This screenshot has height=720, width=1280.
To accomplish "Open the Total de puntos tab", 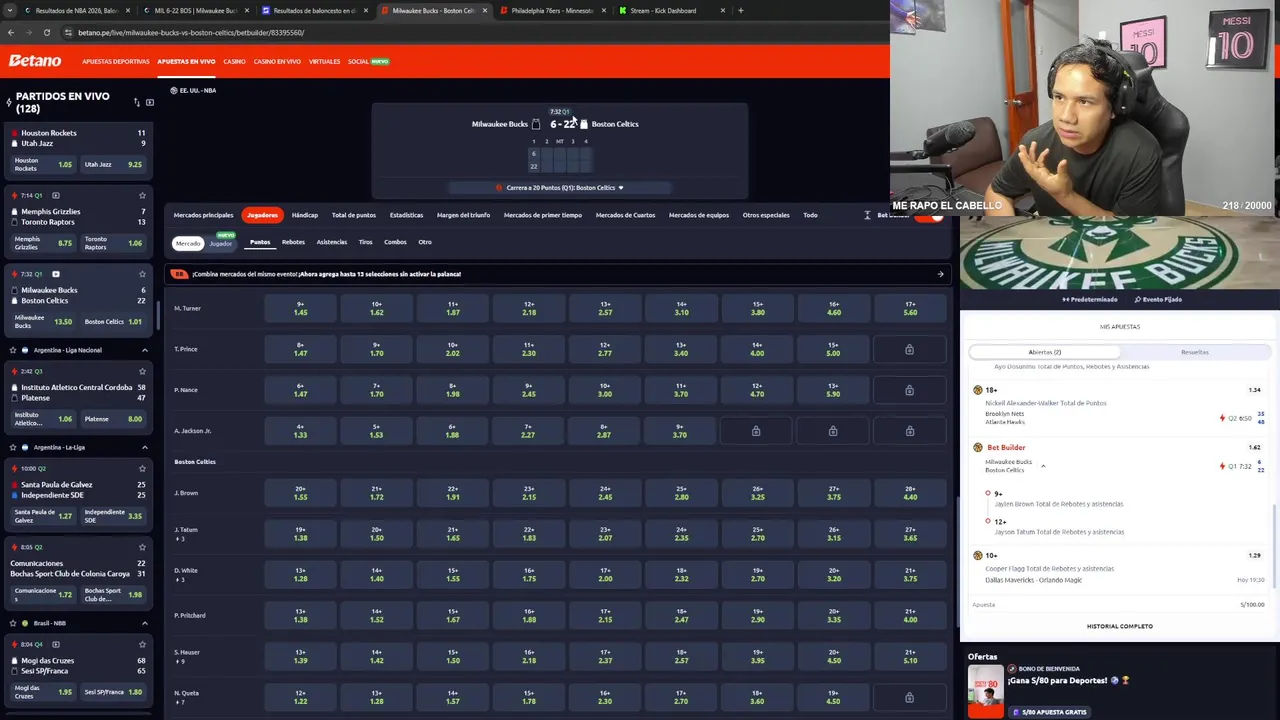I will point(354,215).
